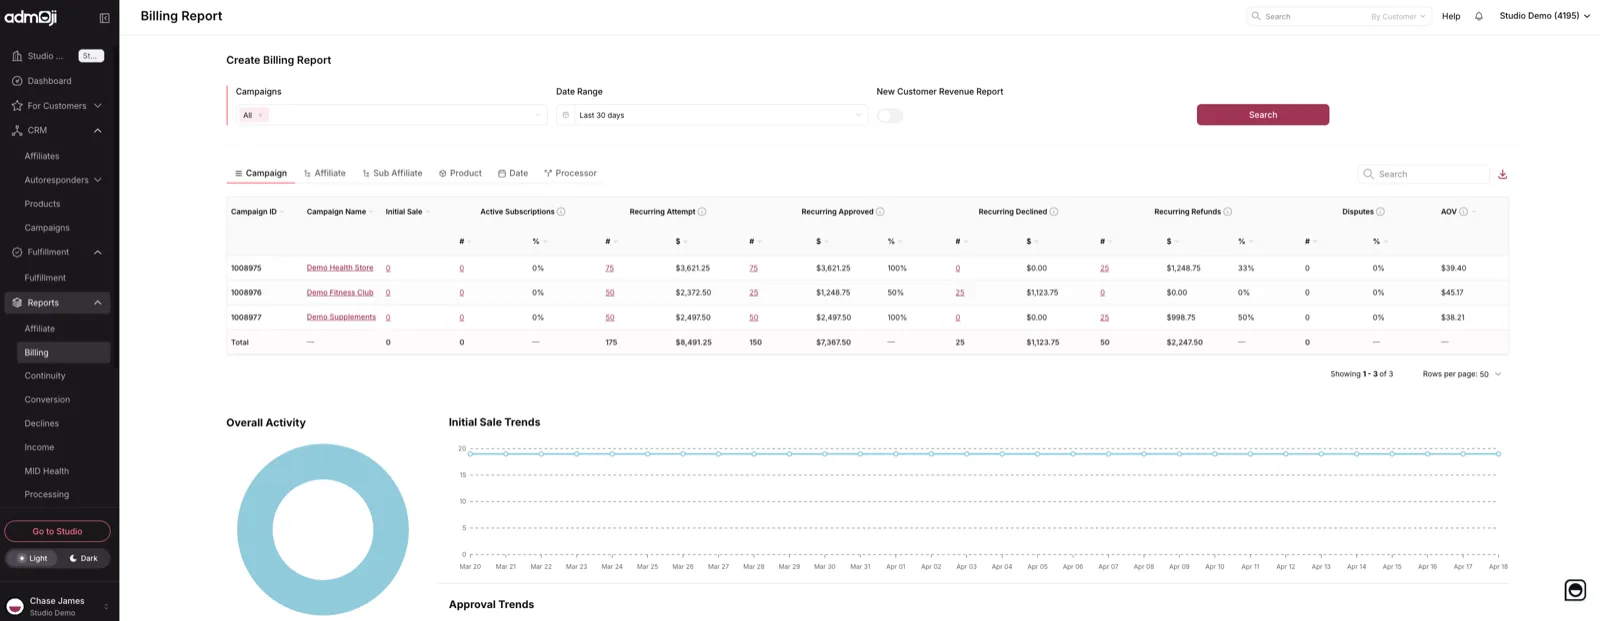
Task: Click the Reports cube icon in sidebar
Action: pyautogui.click(x=17, y=303)
